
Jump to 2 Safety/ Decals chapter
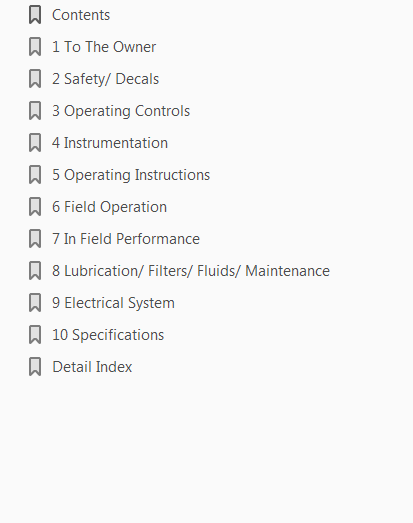pyautogui.click(x=105, y=79)
